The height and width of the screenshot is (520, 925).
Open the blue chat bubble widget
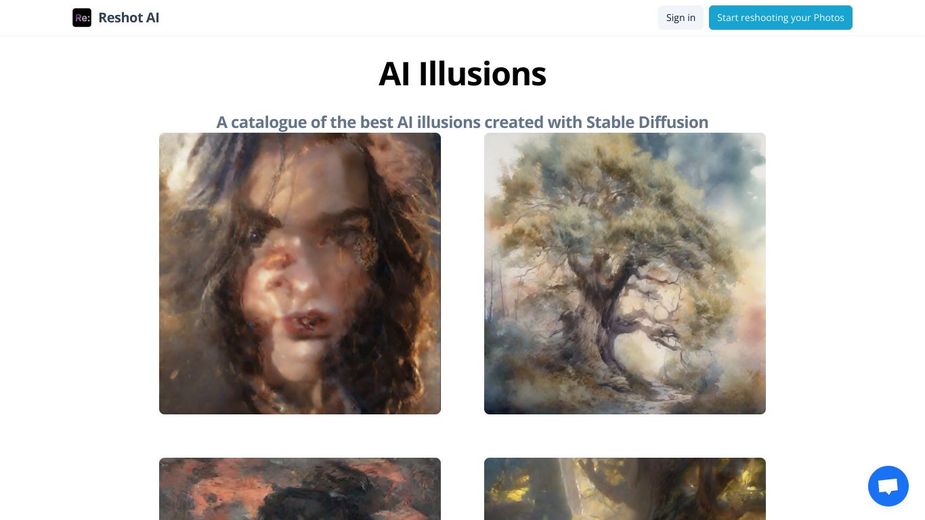tap(888, 486)
